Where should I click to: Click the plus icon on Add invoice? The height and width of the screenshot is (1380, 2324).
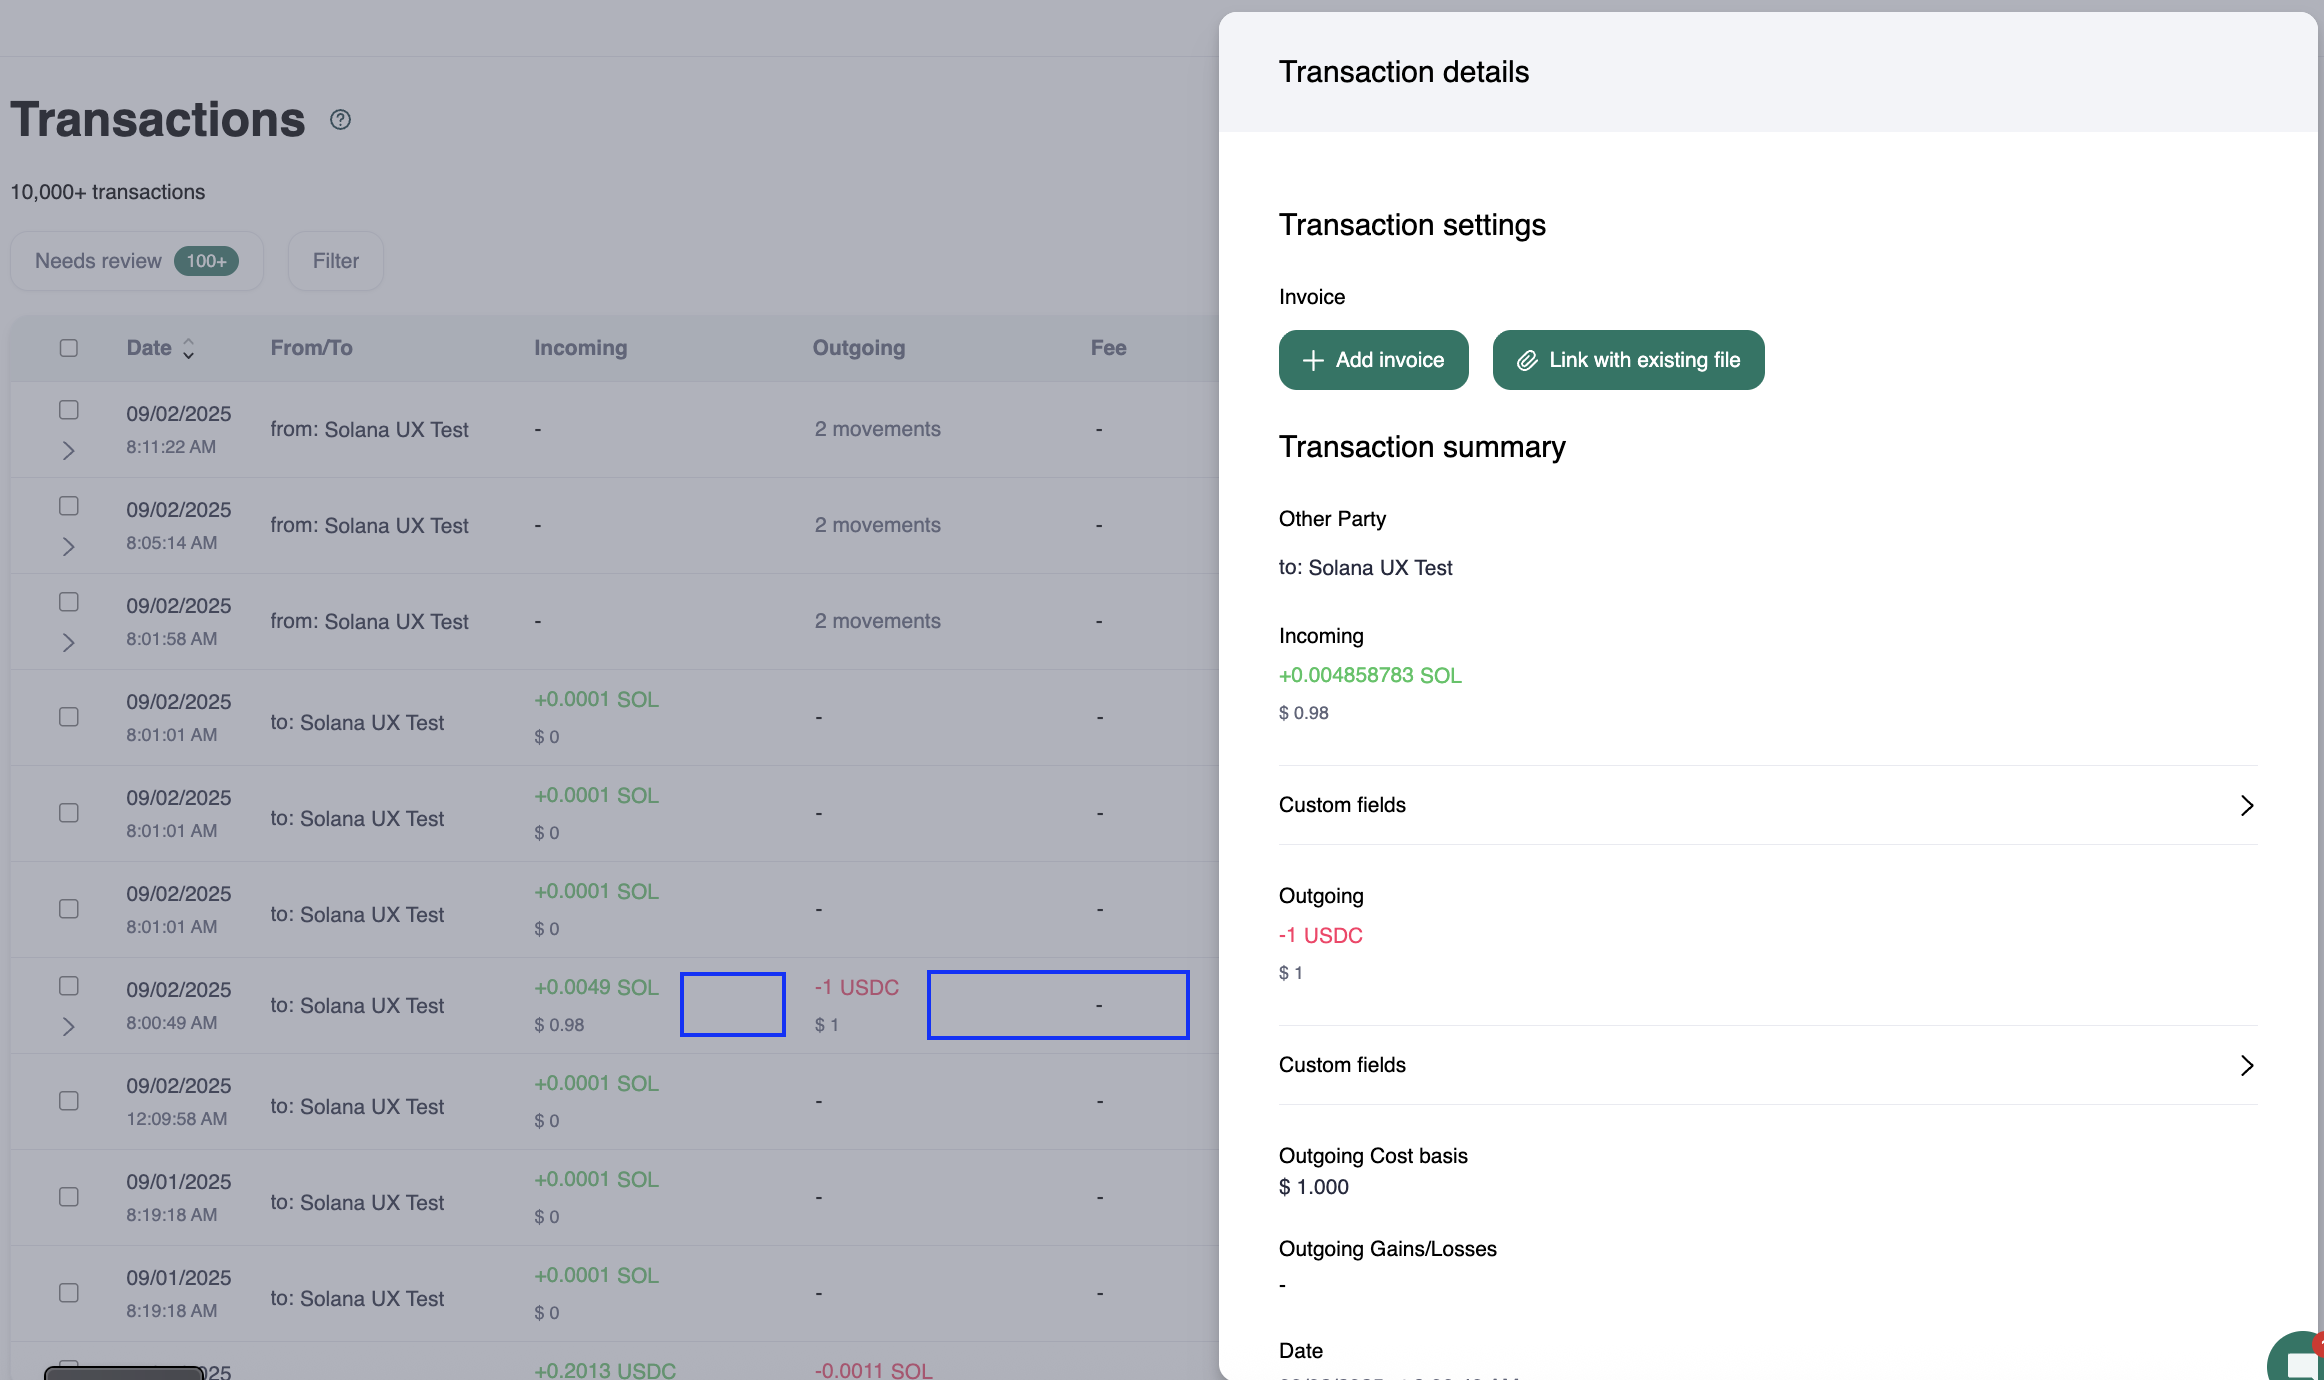click(x=1313, y=360)
